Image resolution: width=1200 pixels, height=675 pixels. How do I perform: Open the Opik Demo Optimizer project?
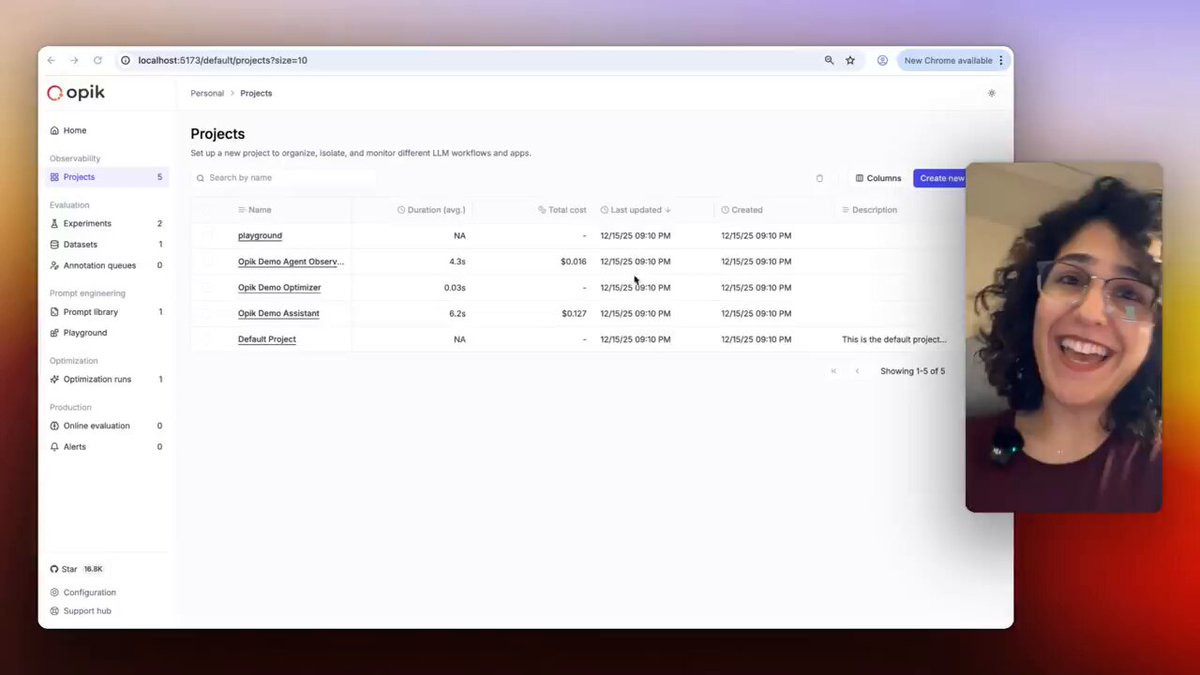[x=279, y=288]
